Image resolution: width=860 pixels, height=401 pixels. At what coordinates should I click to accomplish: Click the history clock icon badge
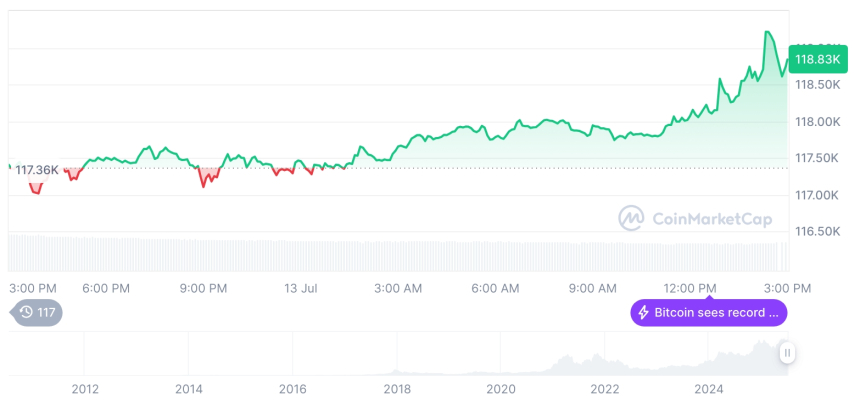click(26, 313)
